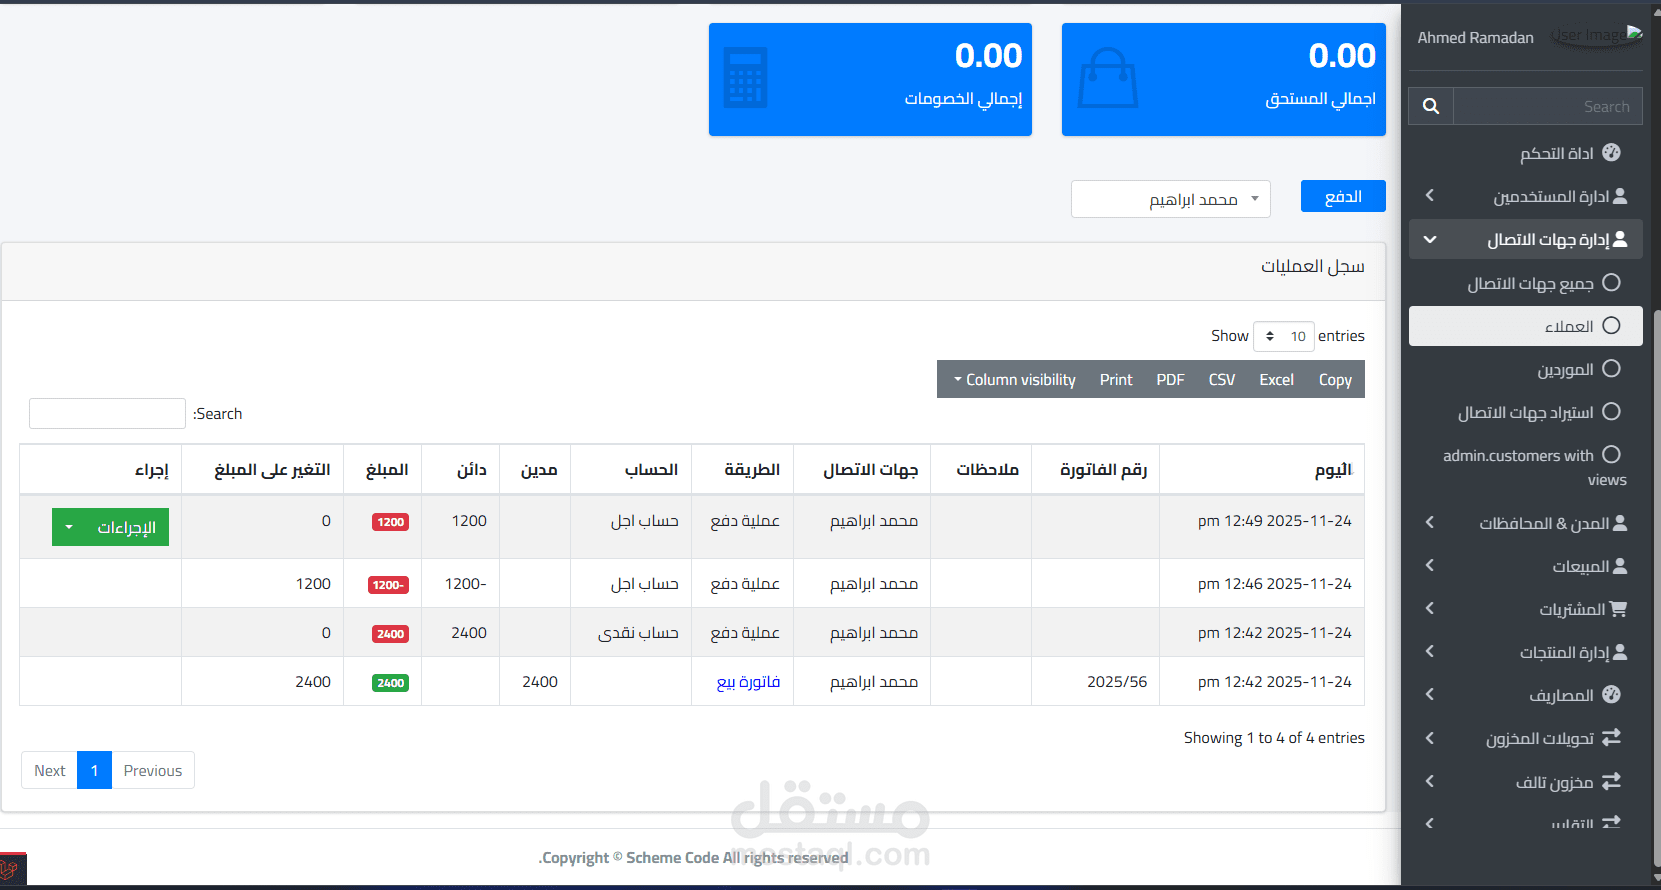Expand the المبيعات menu chevron
This screenshot has height=890, width=1661.
click(1430, 566)
